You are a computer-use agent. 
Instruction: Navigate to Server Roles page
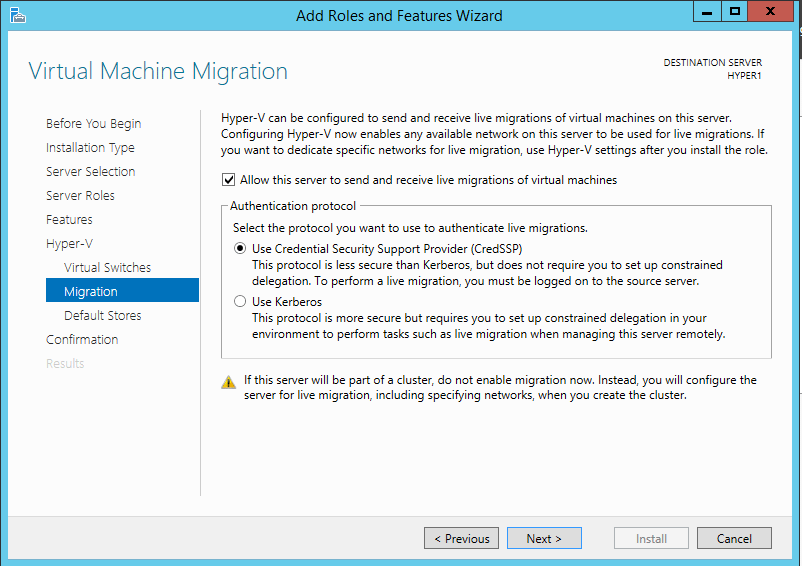[x=80, y=196]
